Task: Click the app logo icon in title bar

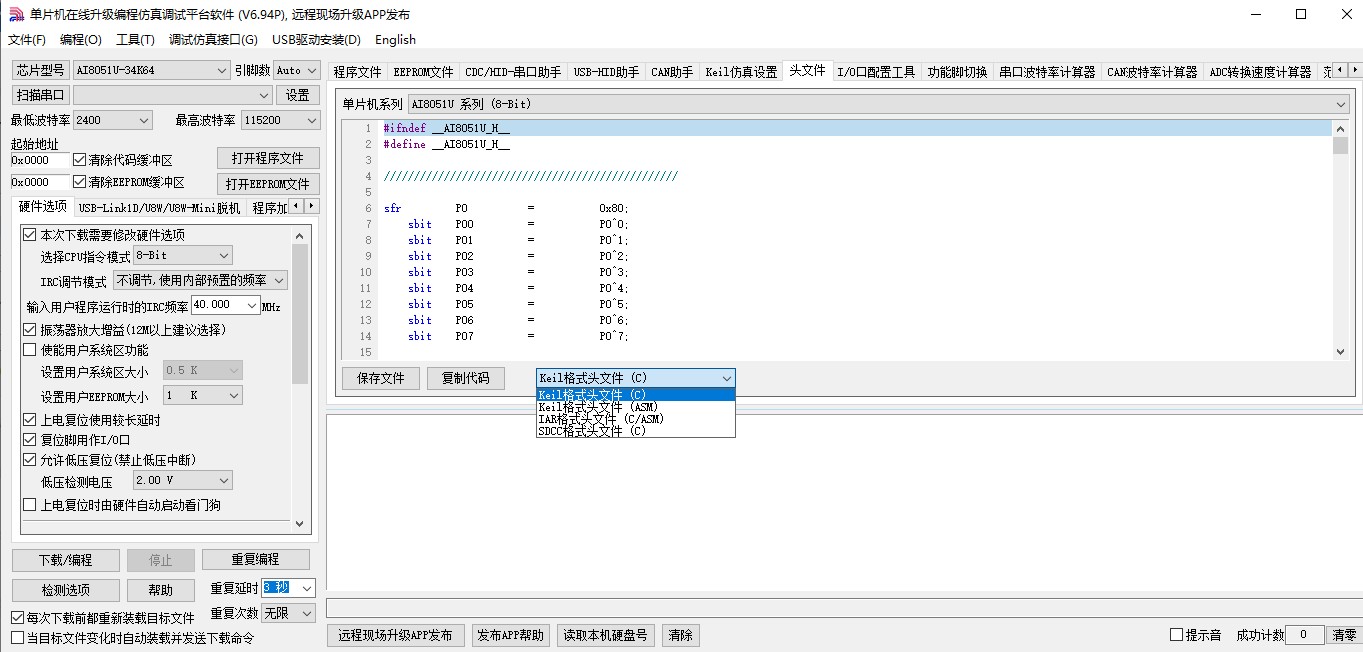Action: coord(15,14)
